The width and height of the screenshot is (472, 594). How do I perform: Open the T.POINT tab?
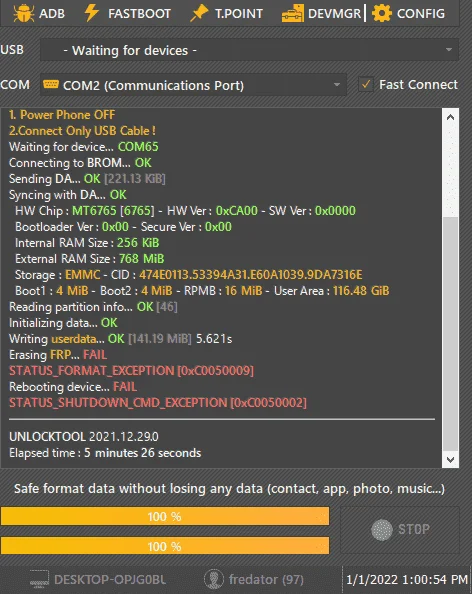pyautogui.click(x=226, y=13)
